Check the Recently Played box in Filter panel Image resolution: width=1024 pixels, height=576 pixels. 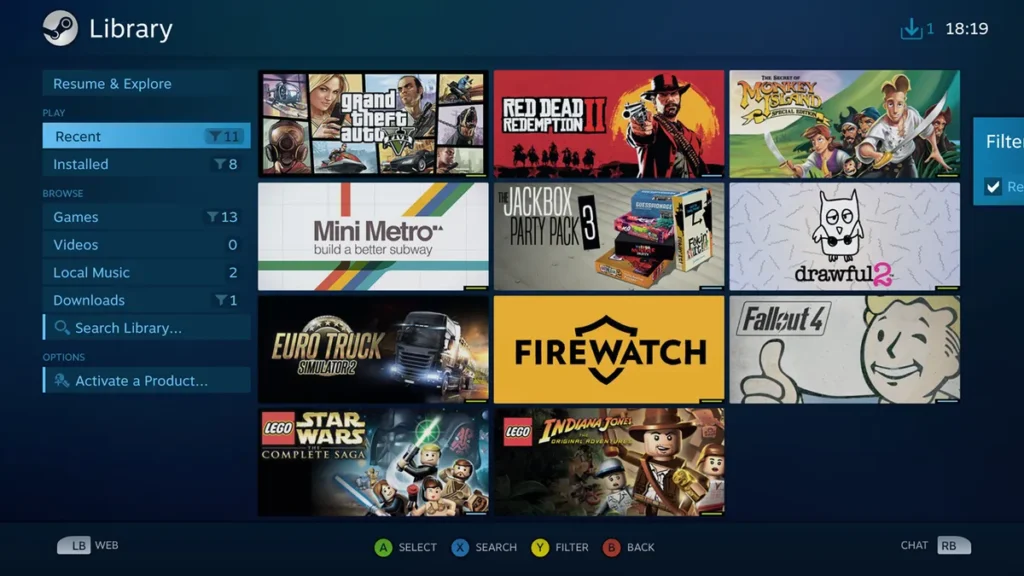[993, 186]
